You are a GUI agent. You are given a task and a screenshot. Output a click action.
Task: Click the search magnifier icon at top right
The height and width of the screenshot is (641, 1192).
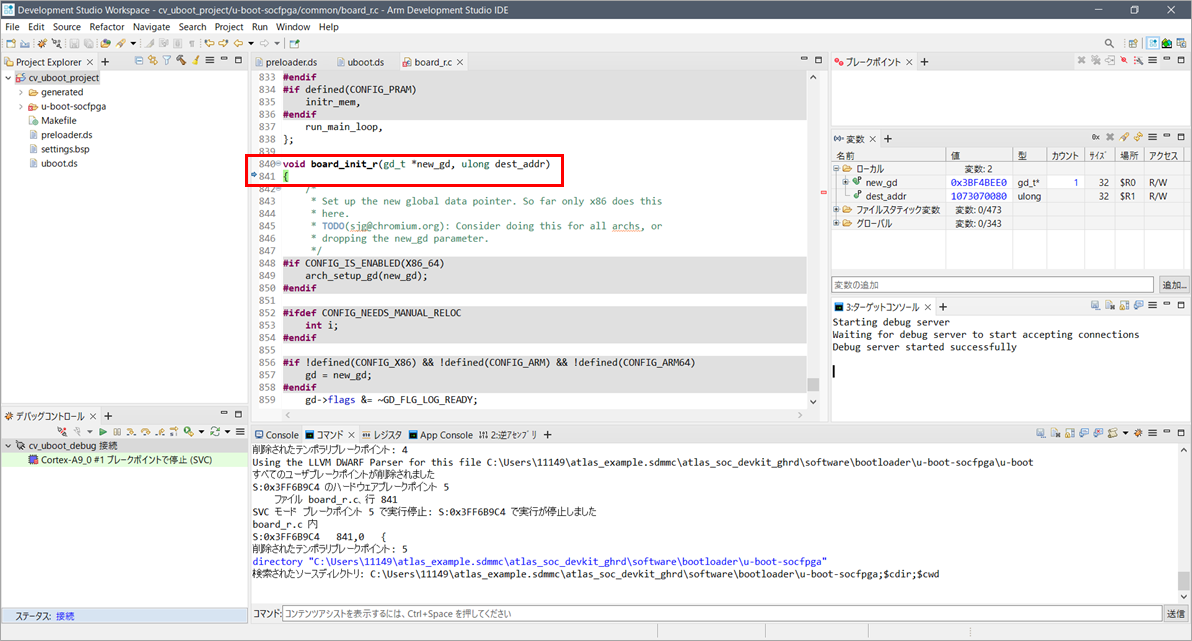(1109, 43)
